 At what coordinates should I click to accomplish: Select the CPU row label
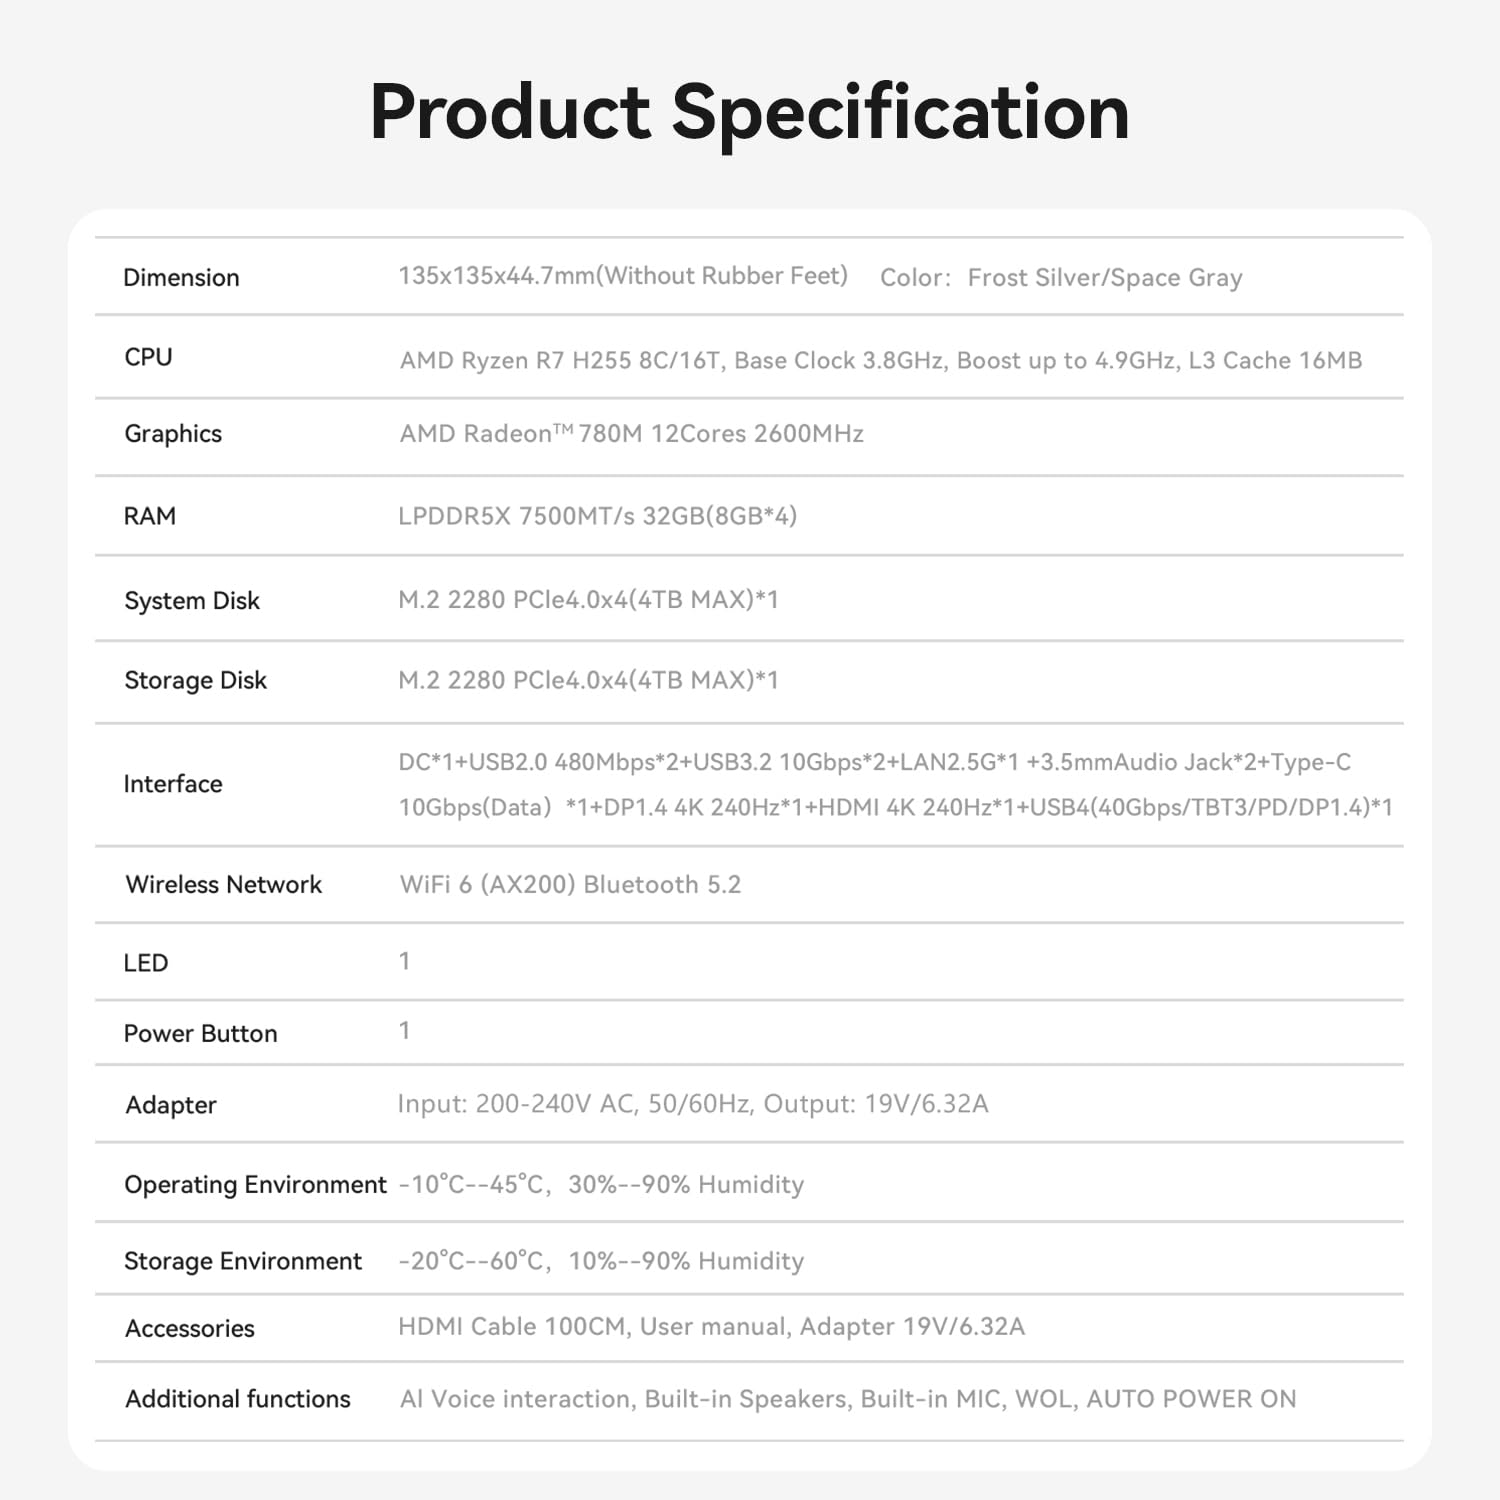148,357
